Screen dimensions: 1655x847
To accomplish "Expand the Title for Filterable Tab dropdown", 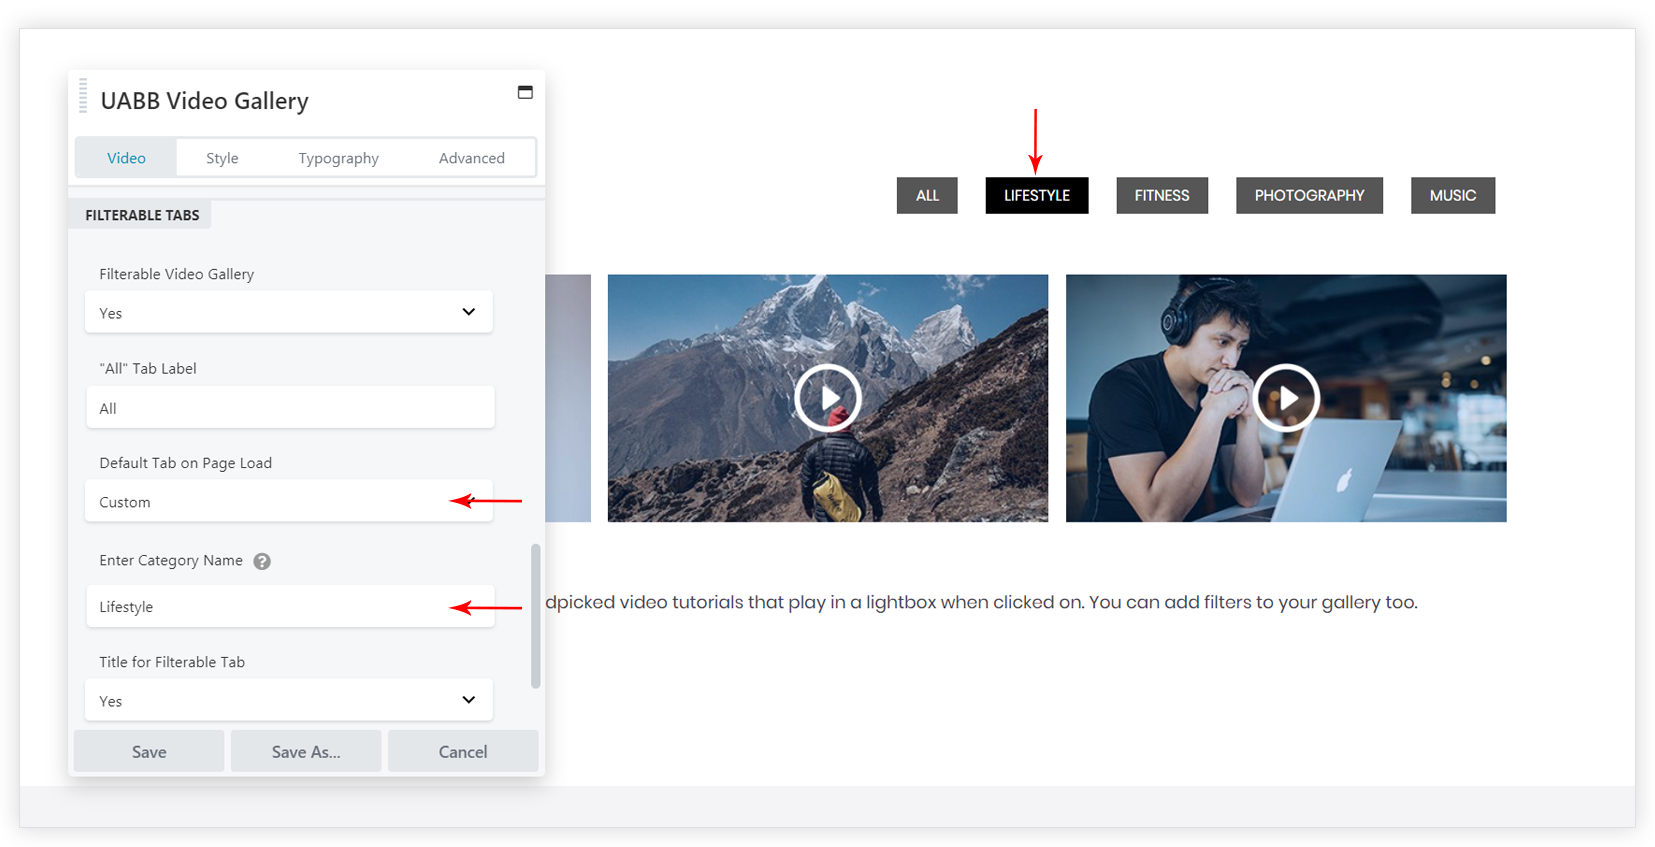I will coord(289,701).
